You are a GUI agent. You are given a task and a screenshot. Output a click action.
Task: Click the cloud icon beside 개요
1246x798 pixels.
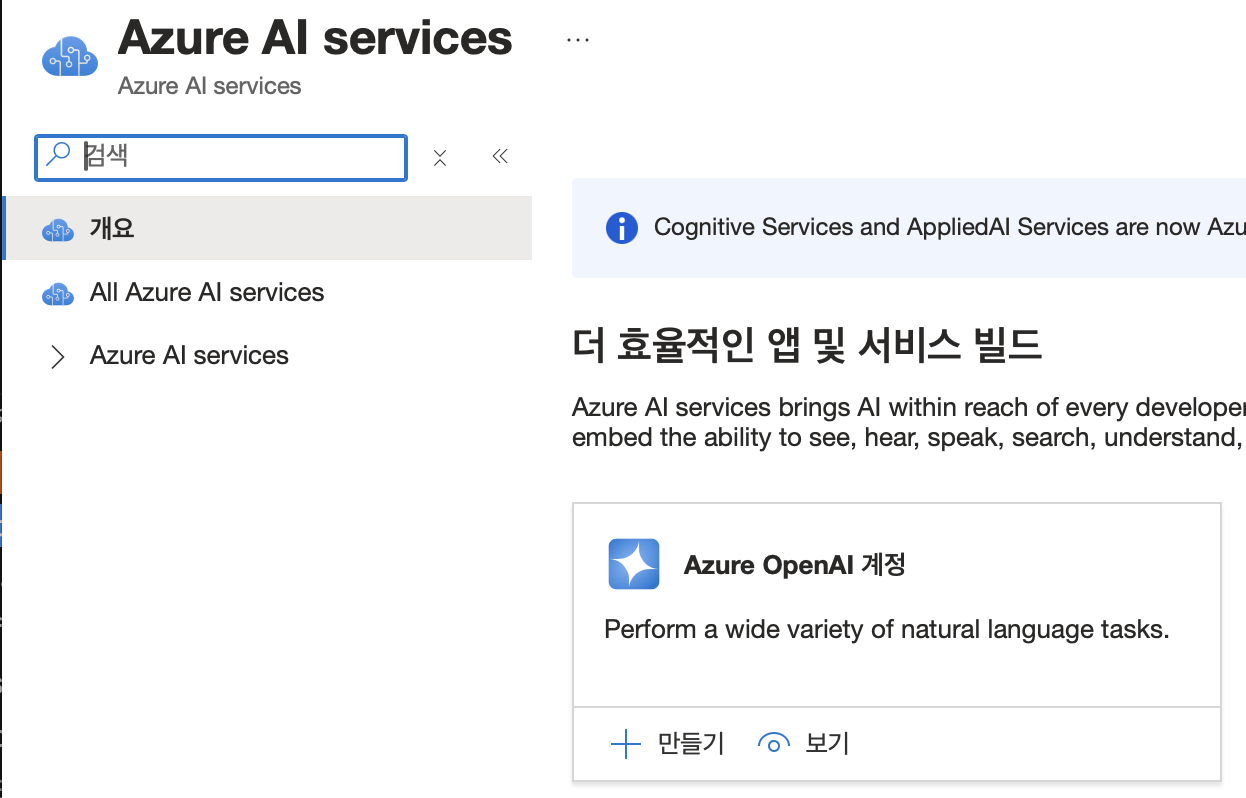pyautogui.click(x=58, y=229)
